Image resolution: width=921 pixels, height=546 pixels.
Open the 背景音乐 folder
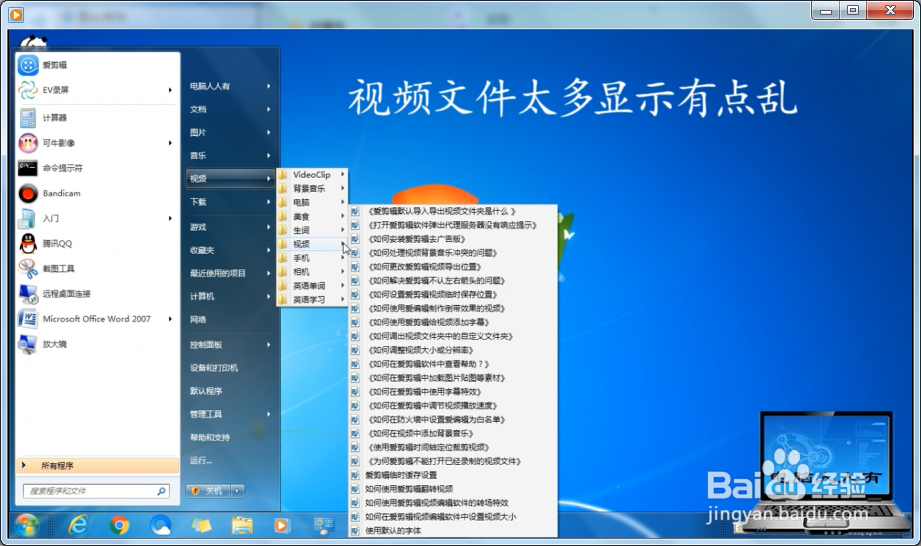coord(312,188)
